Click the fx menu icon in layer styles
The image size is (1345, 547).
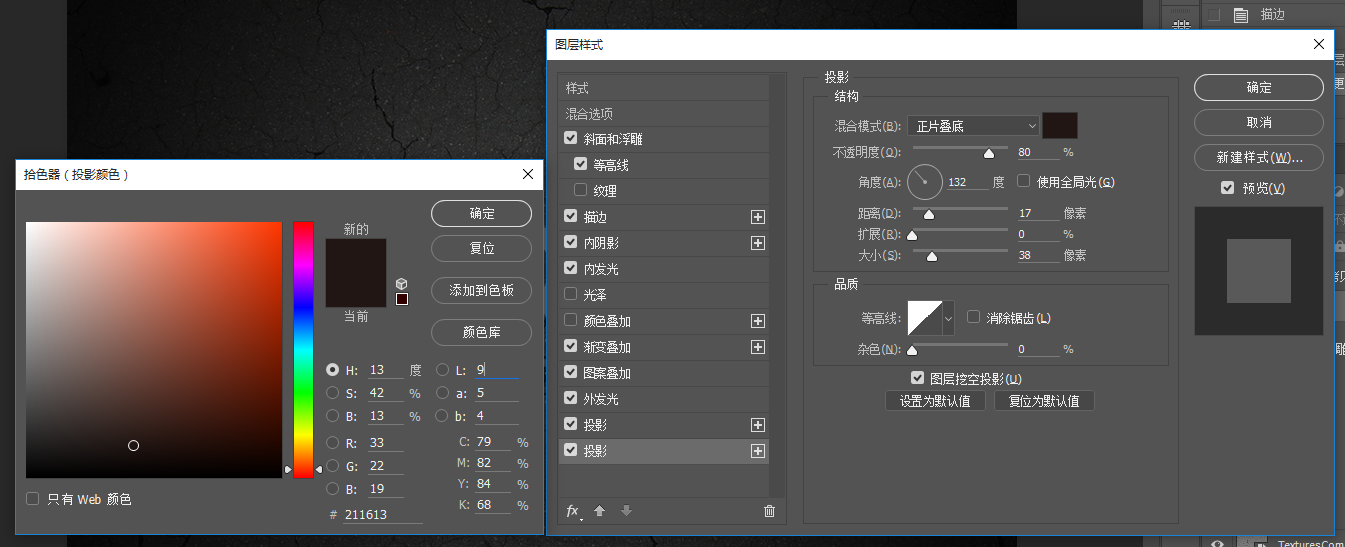573,511
